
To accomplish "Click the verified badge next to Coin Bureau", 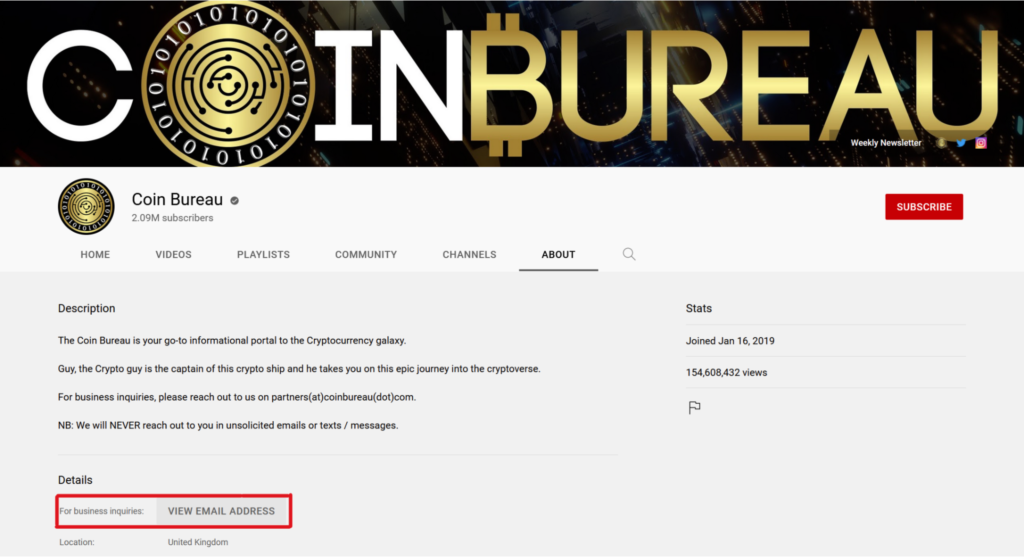I will coord(234,200).
